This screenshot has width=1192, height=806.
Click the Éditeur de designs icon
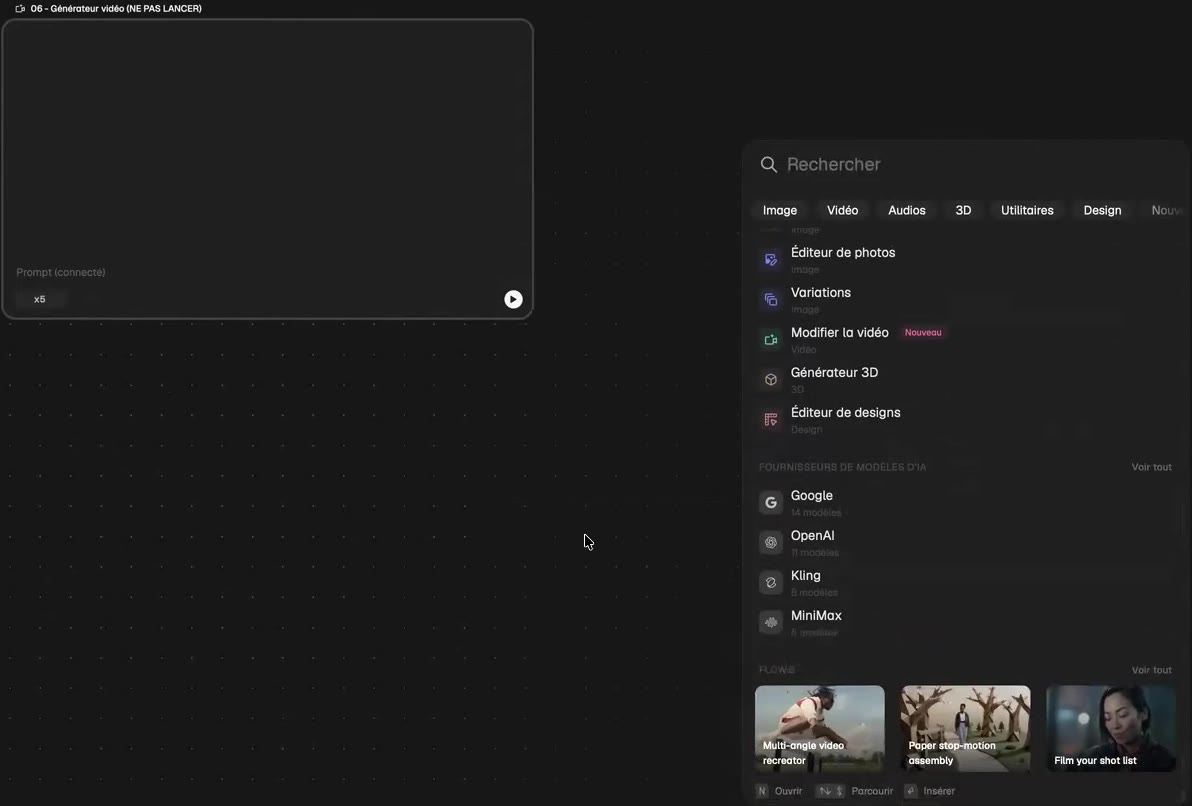click(x=771, y=420)
